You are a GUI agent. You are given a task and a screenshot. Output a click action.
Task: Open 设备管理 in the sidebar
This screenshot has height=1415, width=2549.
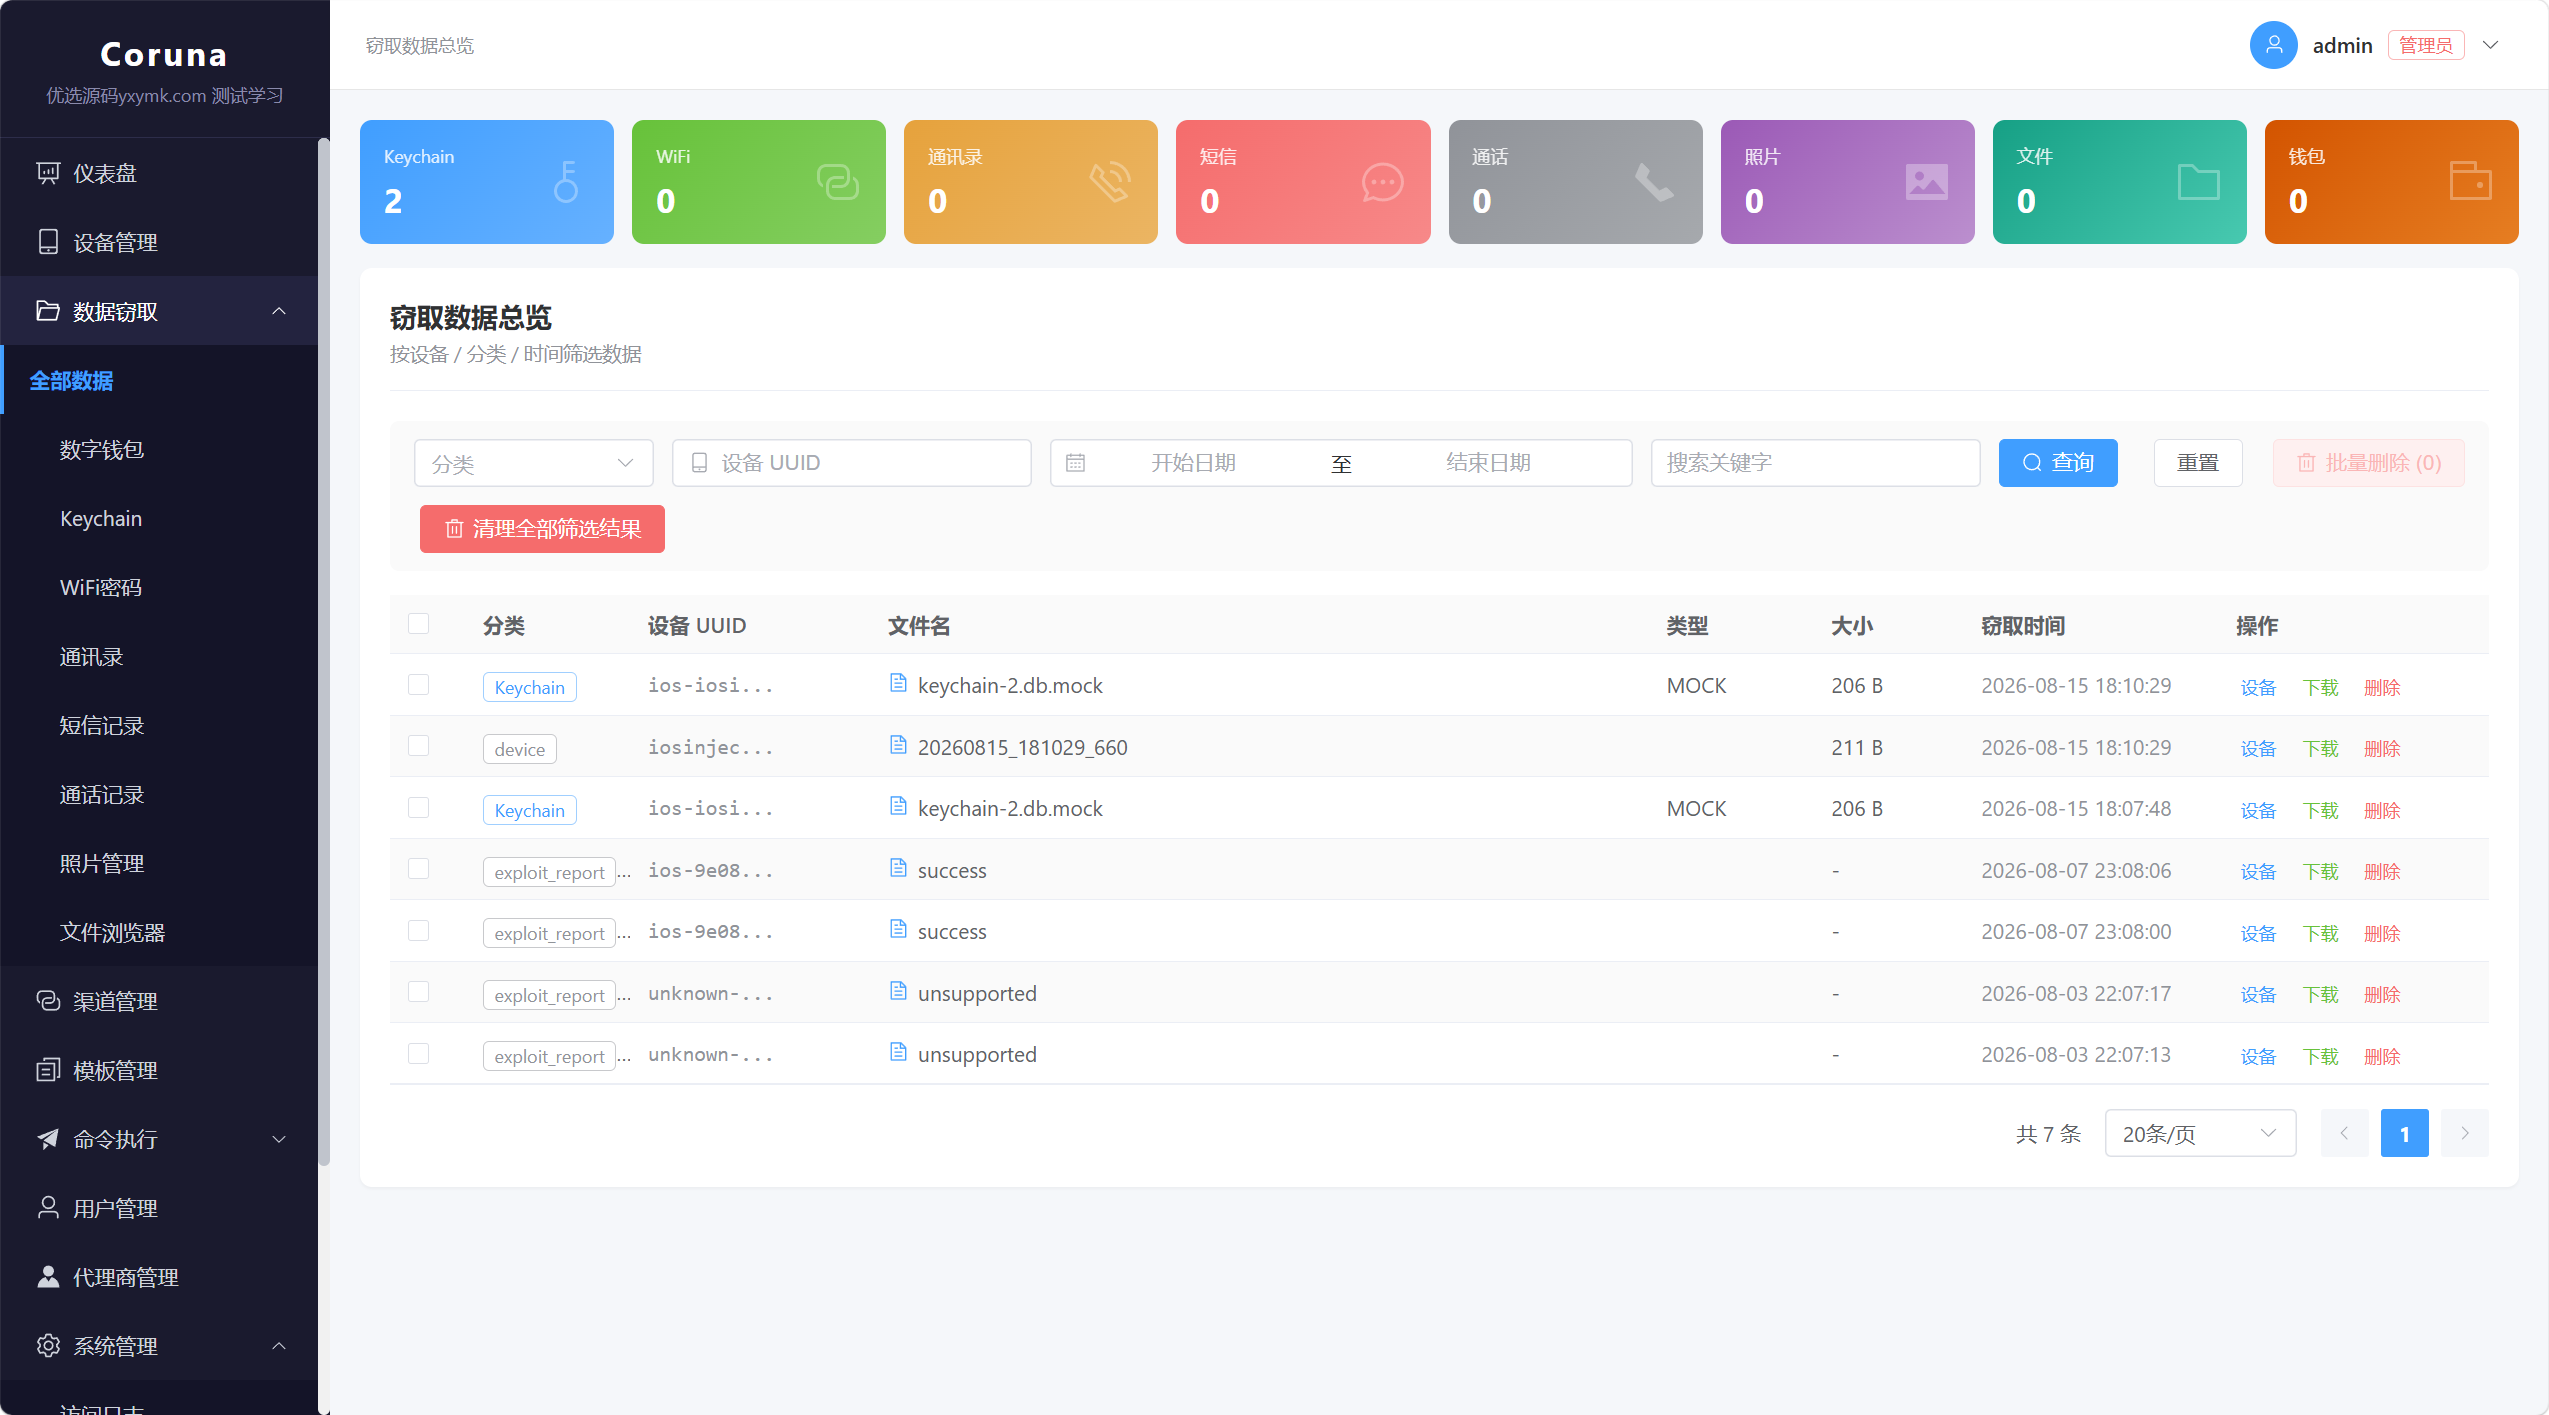(159, 242)
